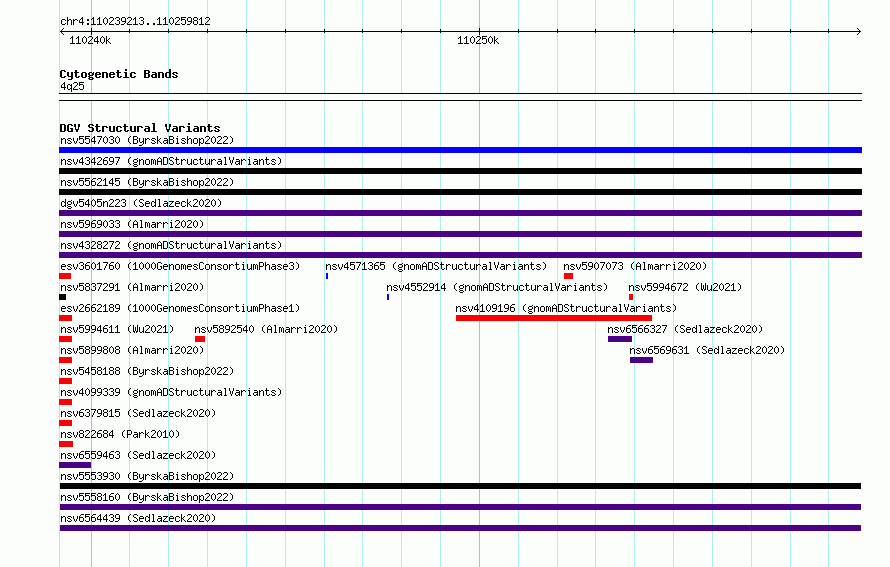This screenshot has height=567, width=890.
Task: Click nsv5907073 (Almarri2020) label
Action: (635, 266)
